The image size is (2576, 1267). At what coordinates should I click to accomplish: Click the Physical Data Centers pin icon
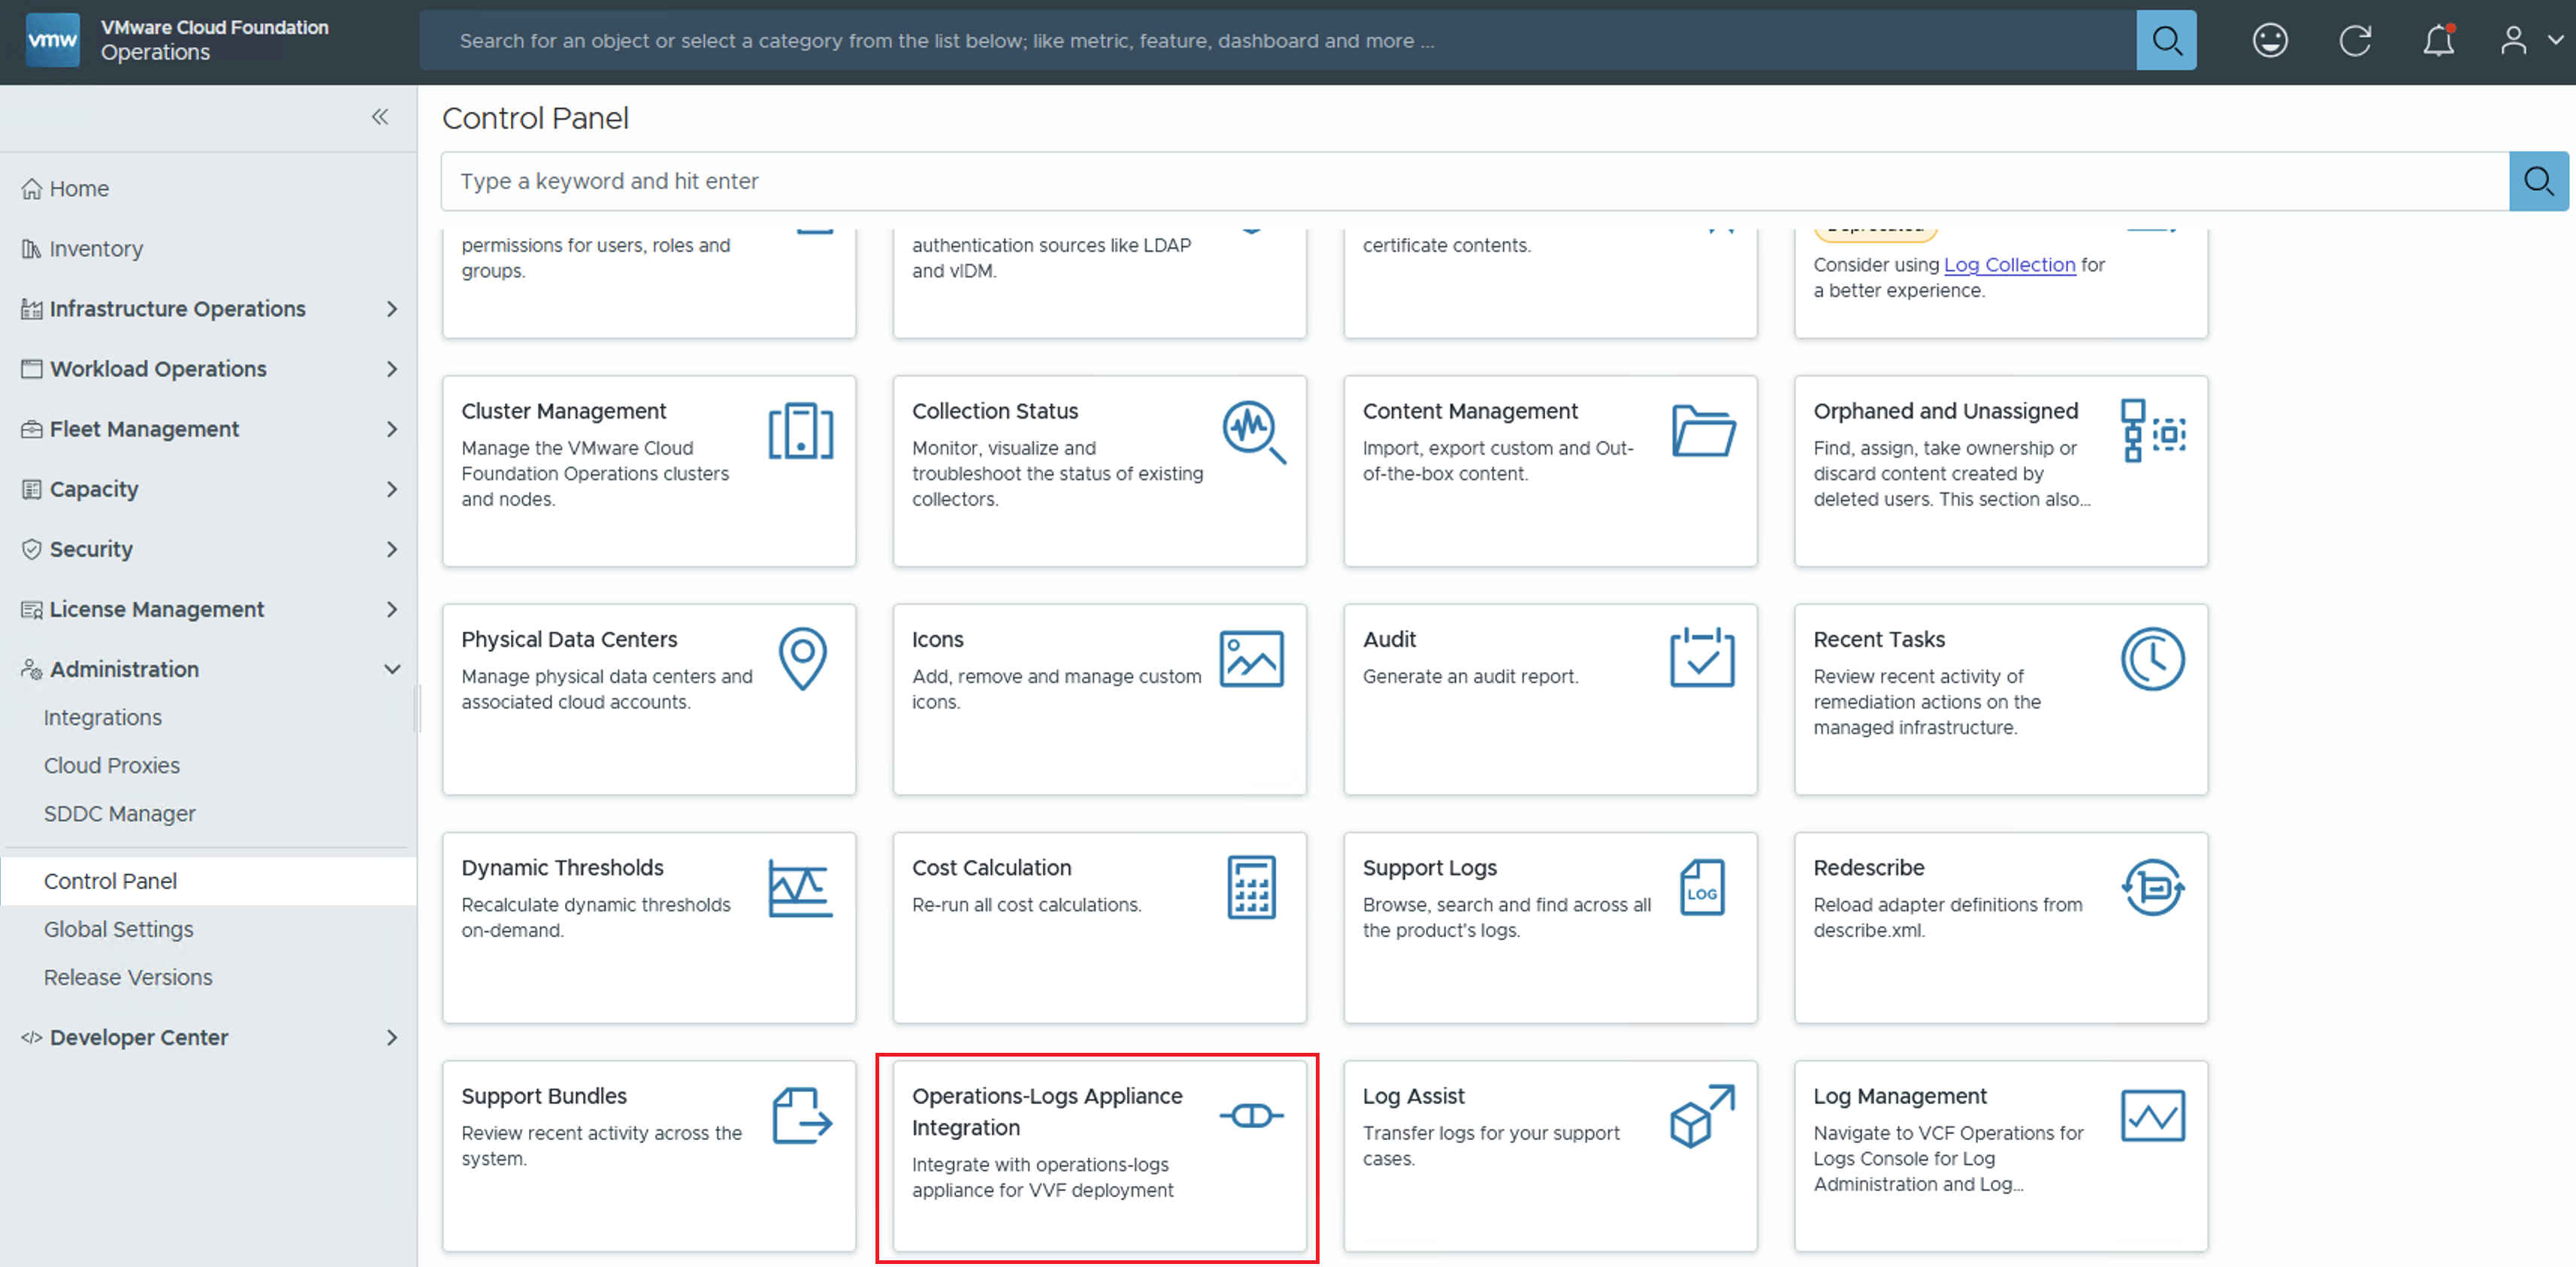pos(802,658)
